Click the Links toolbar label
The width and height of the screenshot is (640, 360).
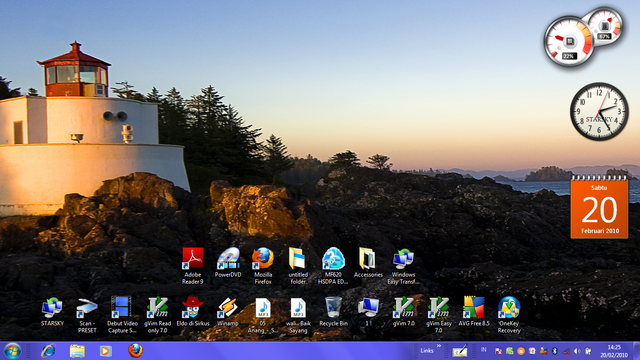click(x=427, y=351)
